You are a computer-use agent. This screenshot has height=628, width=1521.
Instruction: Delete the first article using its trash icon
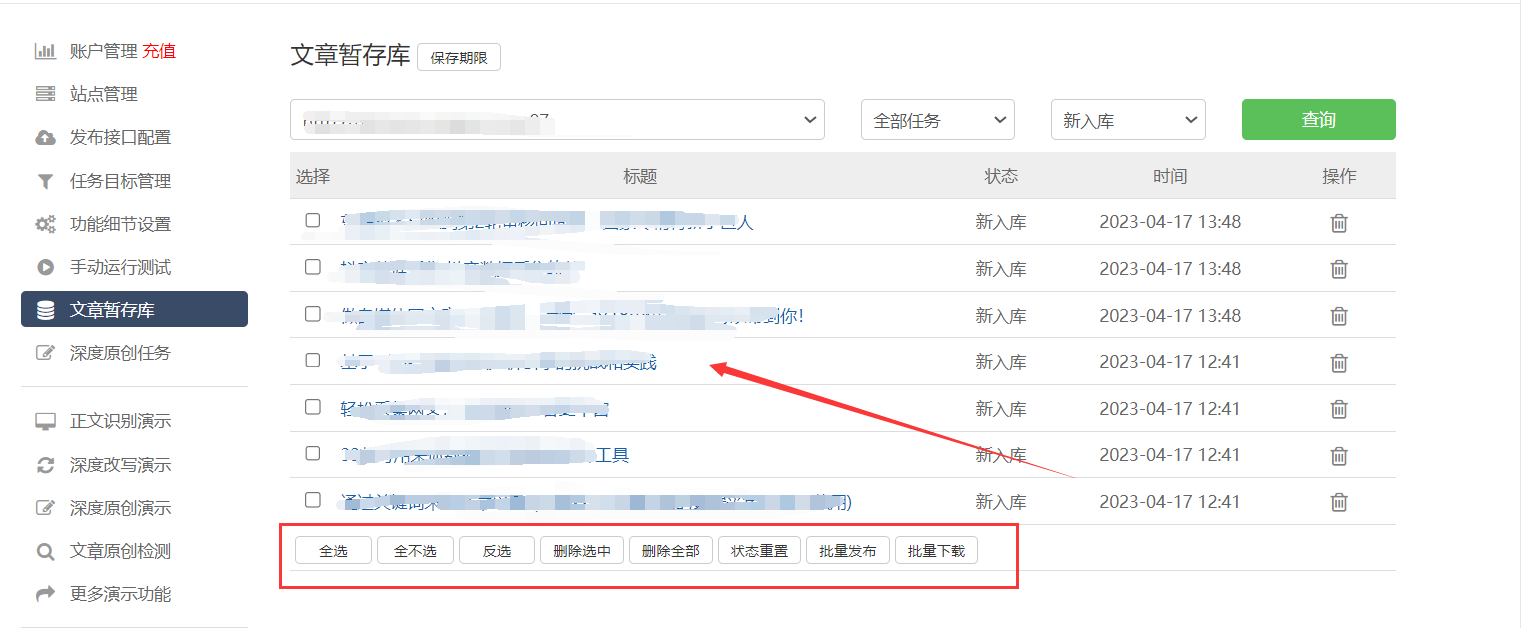click(1339, 223)
